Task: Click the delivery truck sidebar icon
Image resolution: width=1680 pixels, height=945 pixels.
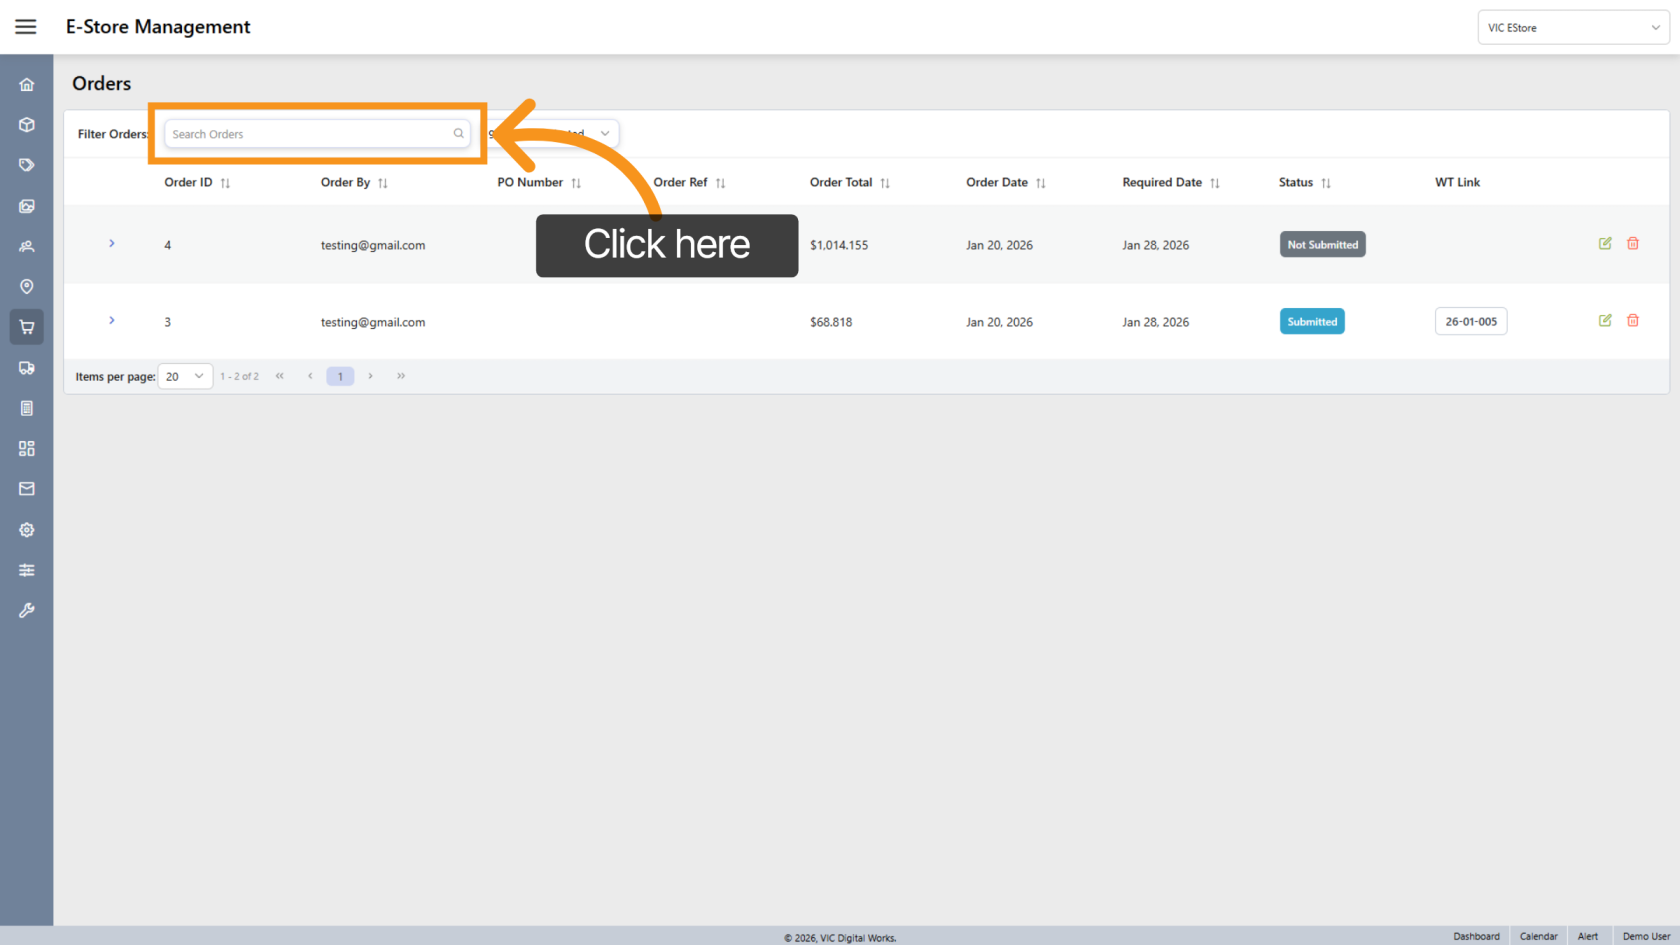Action: tap(27, 368)
